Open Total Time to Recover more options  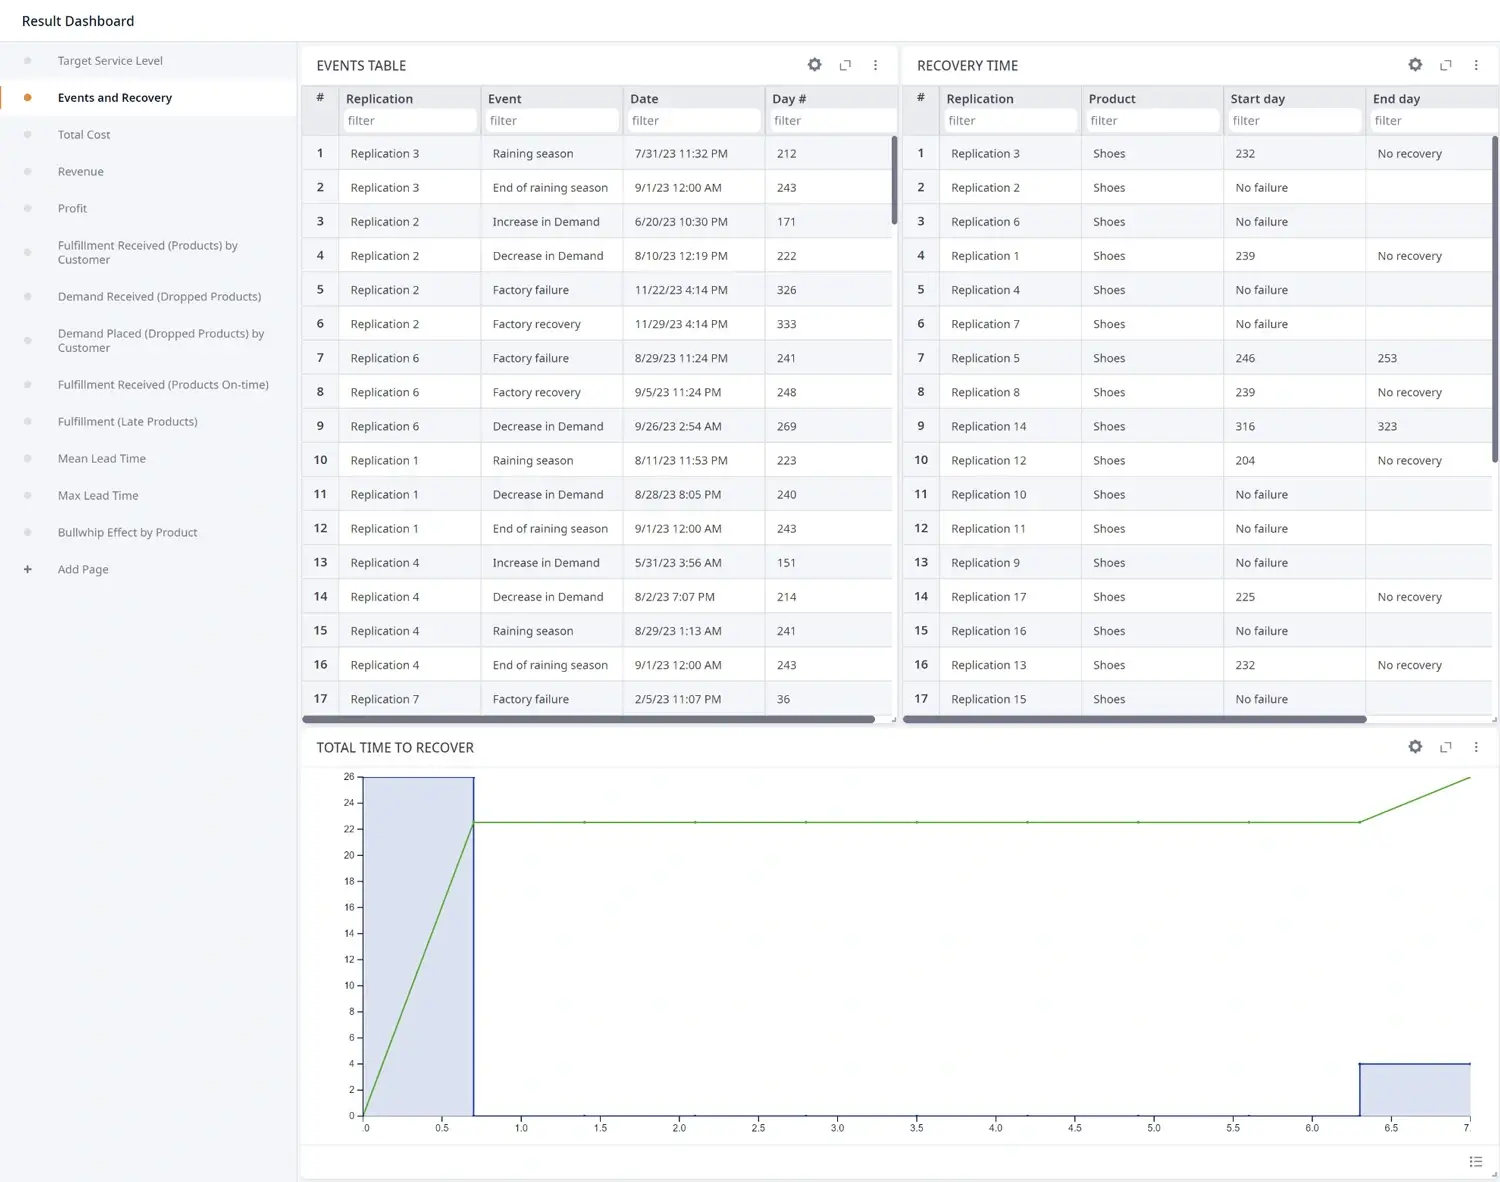[1476, 747]
